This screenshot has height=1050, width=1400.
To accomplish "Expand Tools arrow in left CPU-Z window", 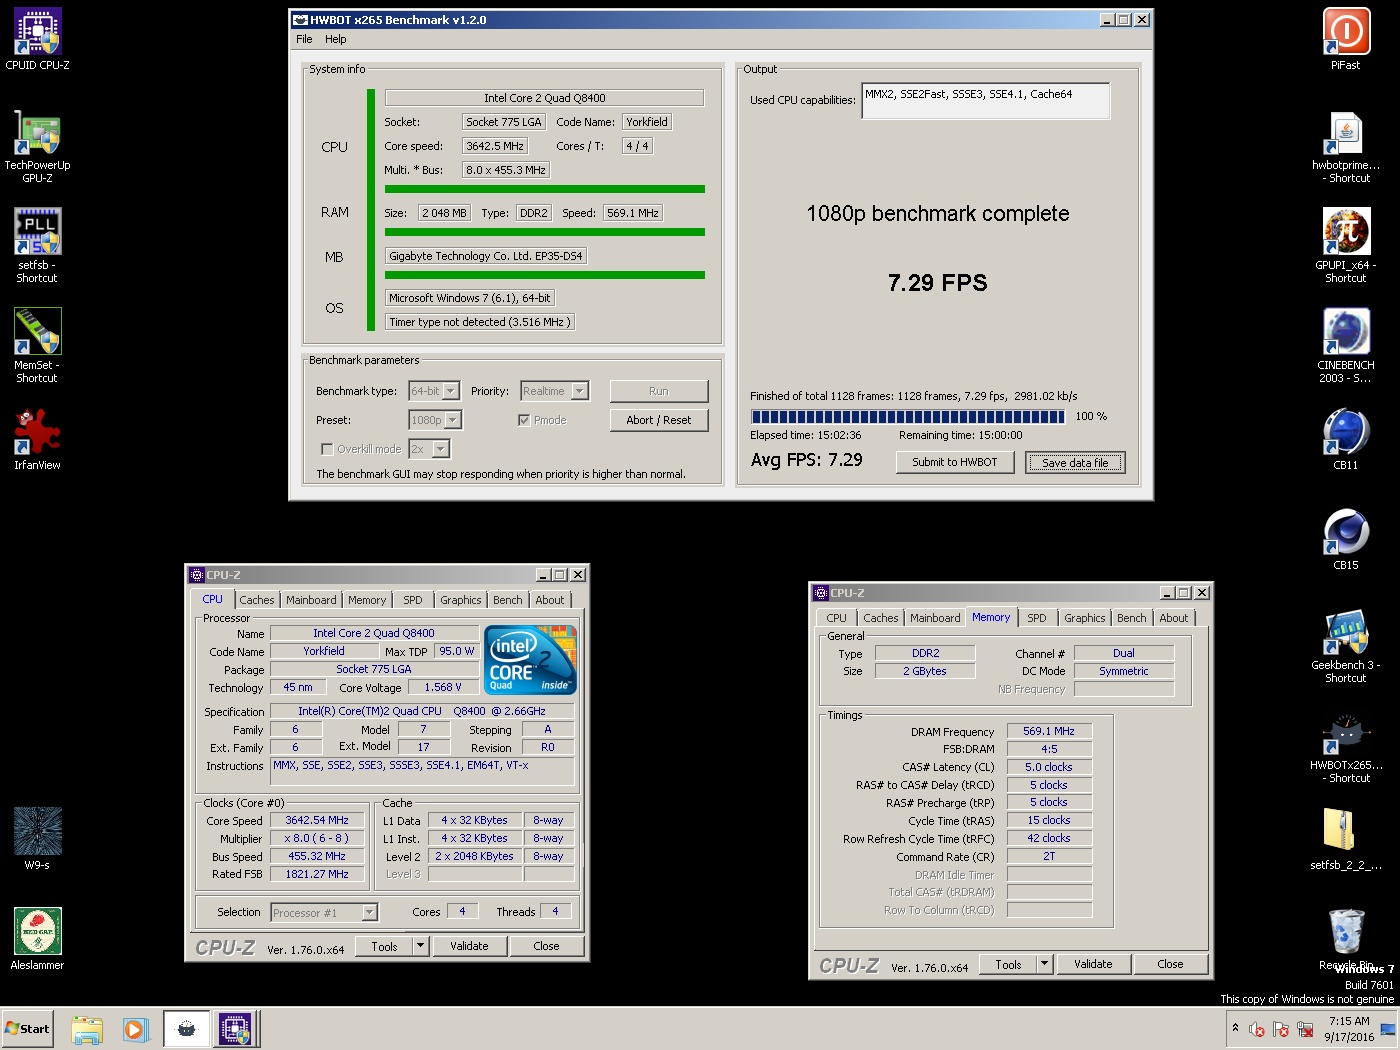I will click(420, 946).
